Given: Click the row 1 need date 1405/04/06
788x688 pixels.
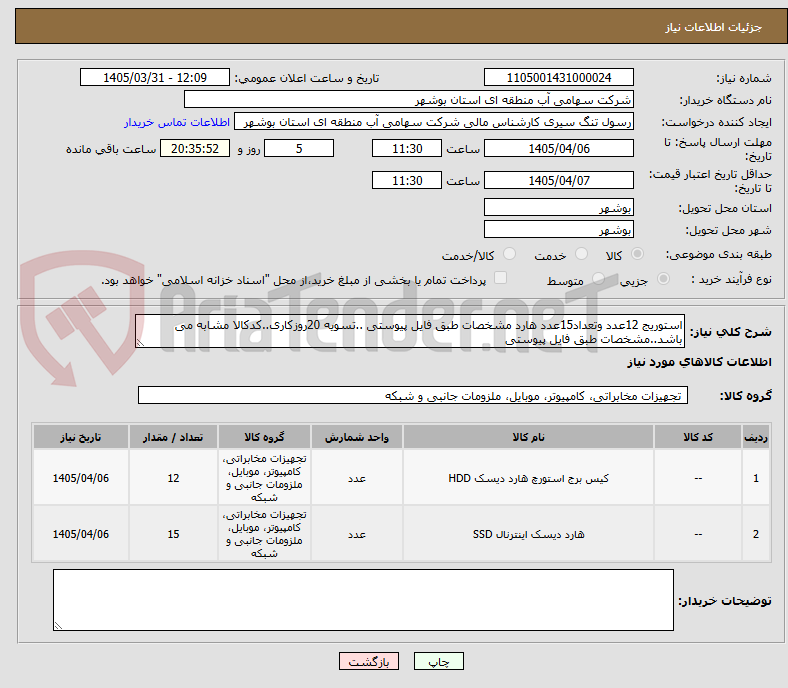Looking at the screenshot, I should 81,477.
